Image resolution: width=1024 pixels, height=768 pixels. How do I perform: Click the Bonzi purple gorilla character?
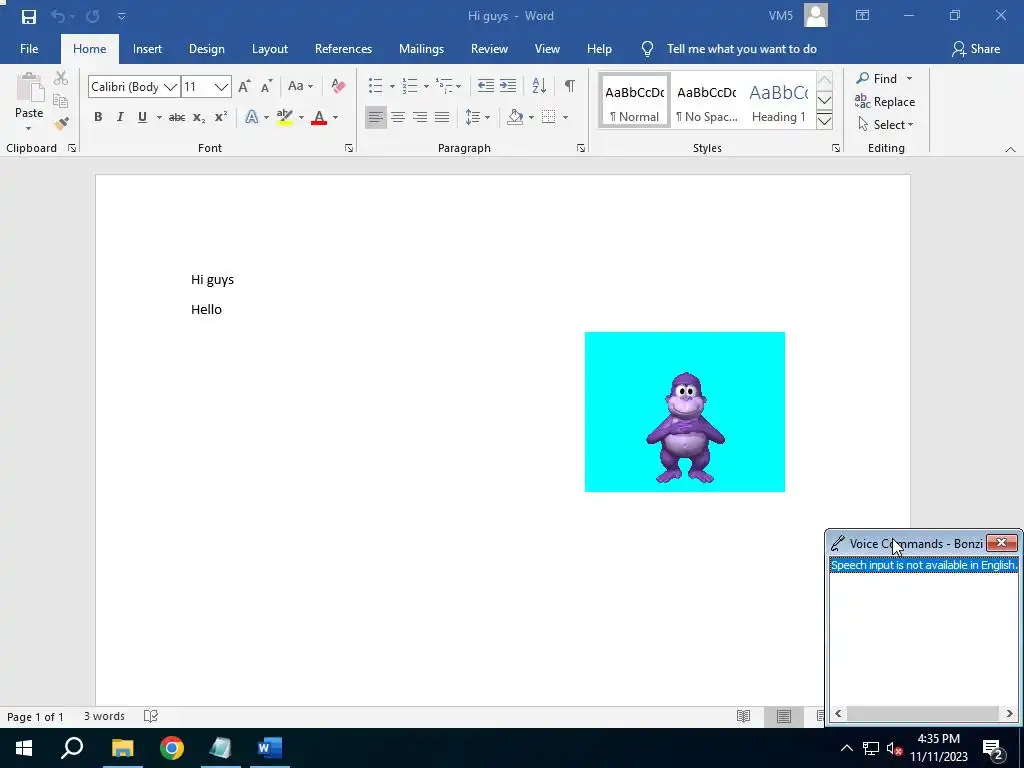click(x=685, y=428)
